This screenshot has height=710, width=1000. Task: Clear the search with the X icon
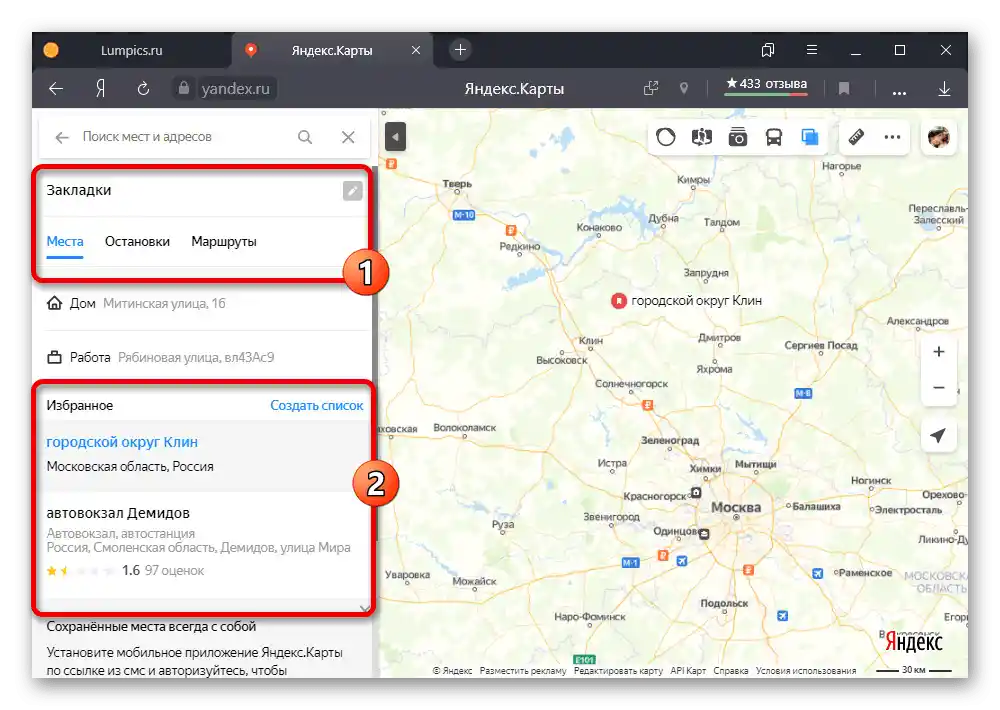[x=348, y=137]
